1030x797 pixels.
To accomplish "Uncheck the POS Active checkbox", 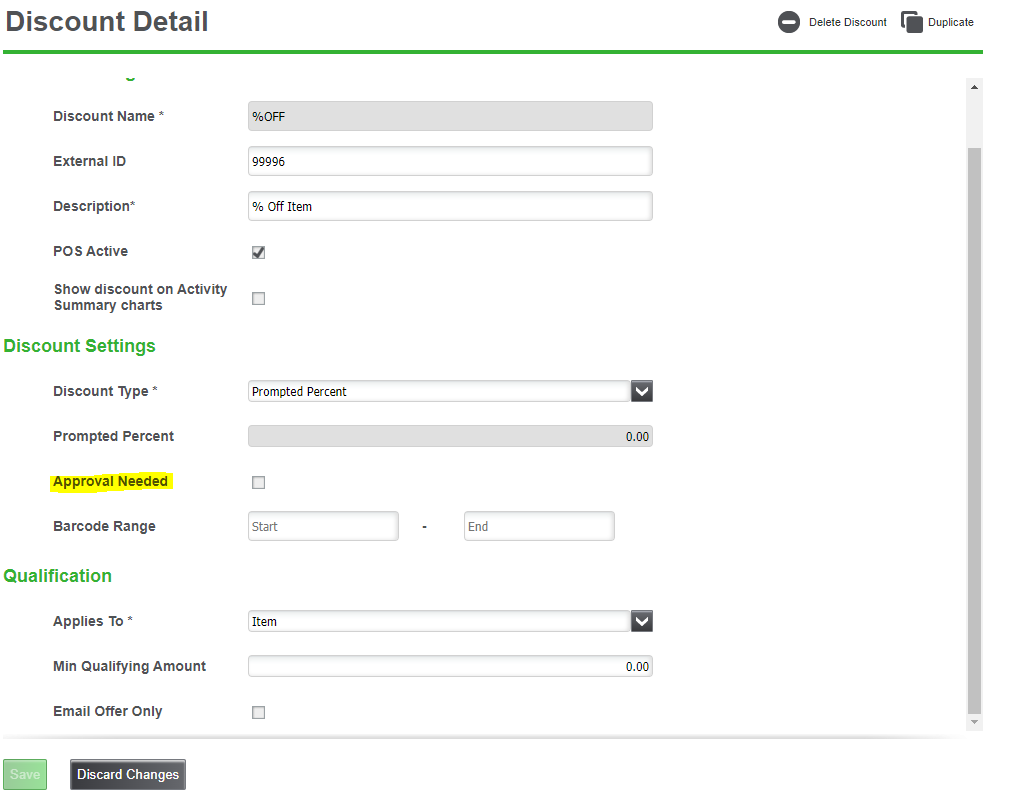I will pos(259,252).
